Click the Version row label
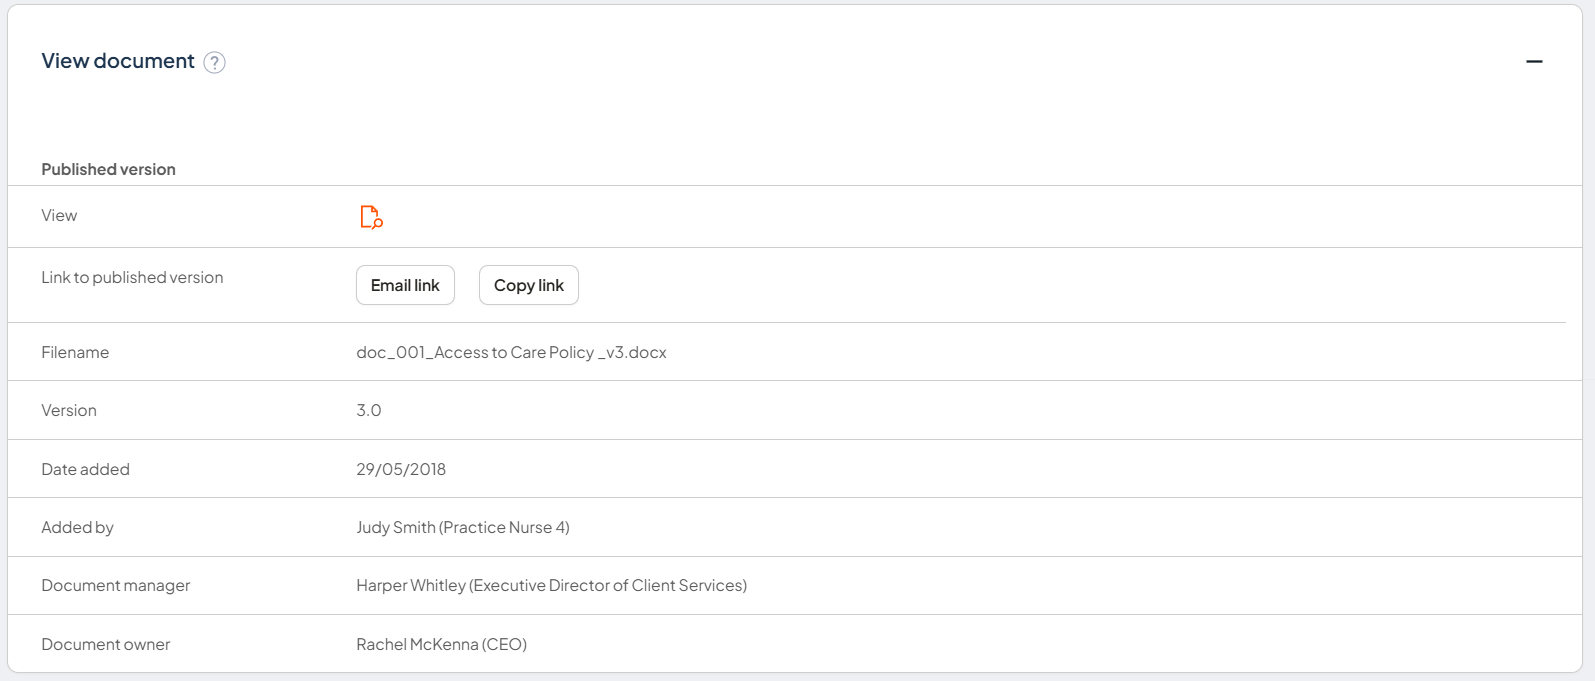The width and height of the screenshot is (1595, 681). [69, 410]
